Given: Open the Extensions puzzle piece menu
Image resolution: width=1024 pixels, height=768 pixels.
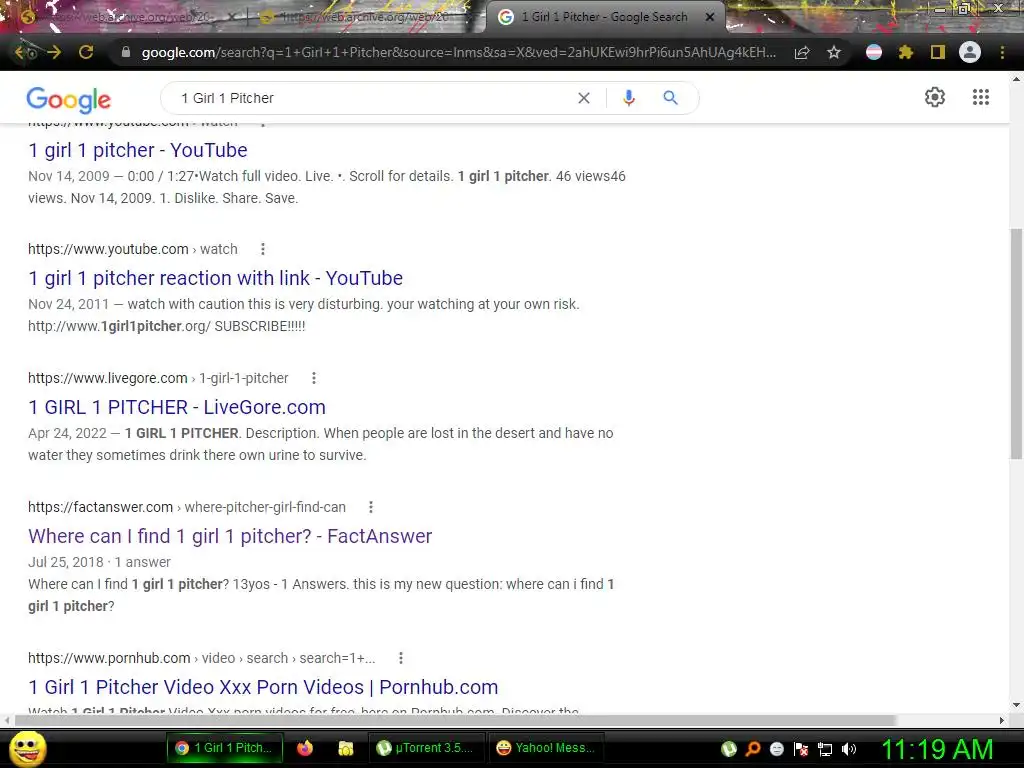Looking at the screenshot, I should pyautogui.click(x=905, y=52).
